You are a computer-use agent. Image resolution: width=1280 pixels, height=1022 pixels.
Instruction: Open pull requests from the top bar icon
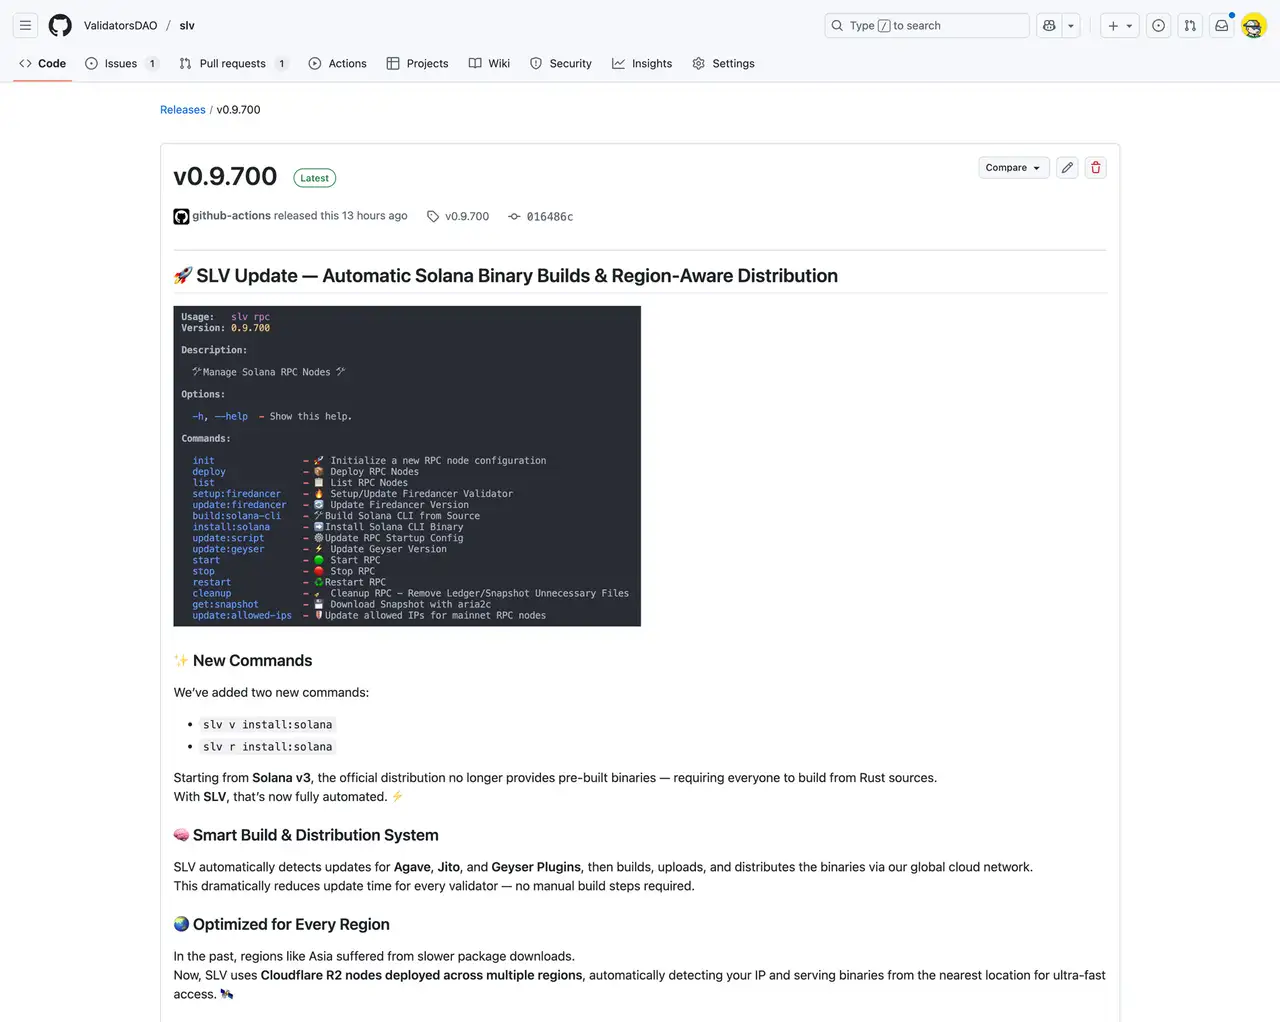coord(1189,25)
